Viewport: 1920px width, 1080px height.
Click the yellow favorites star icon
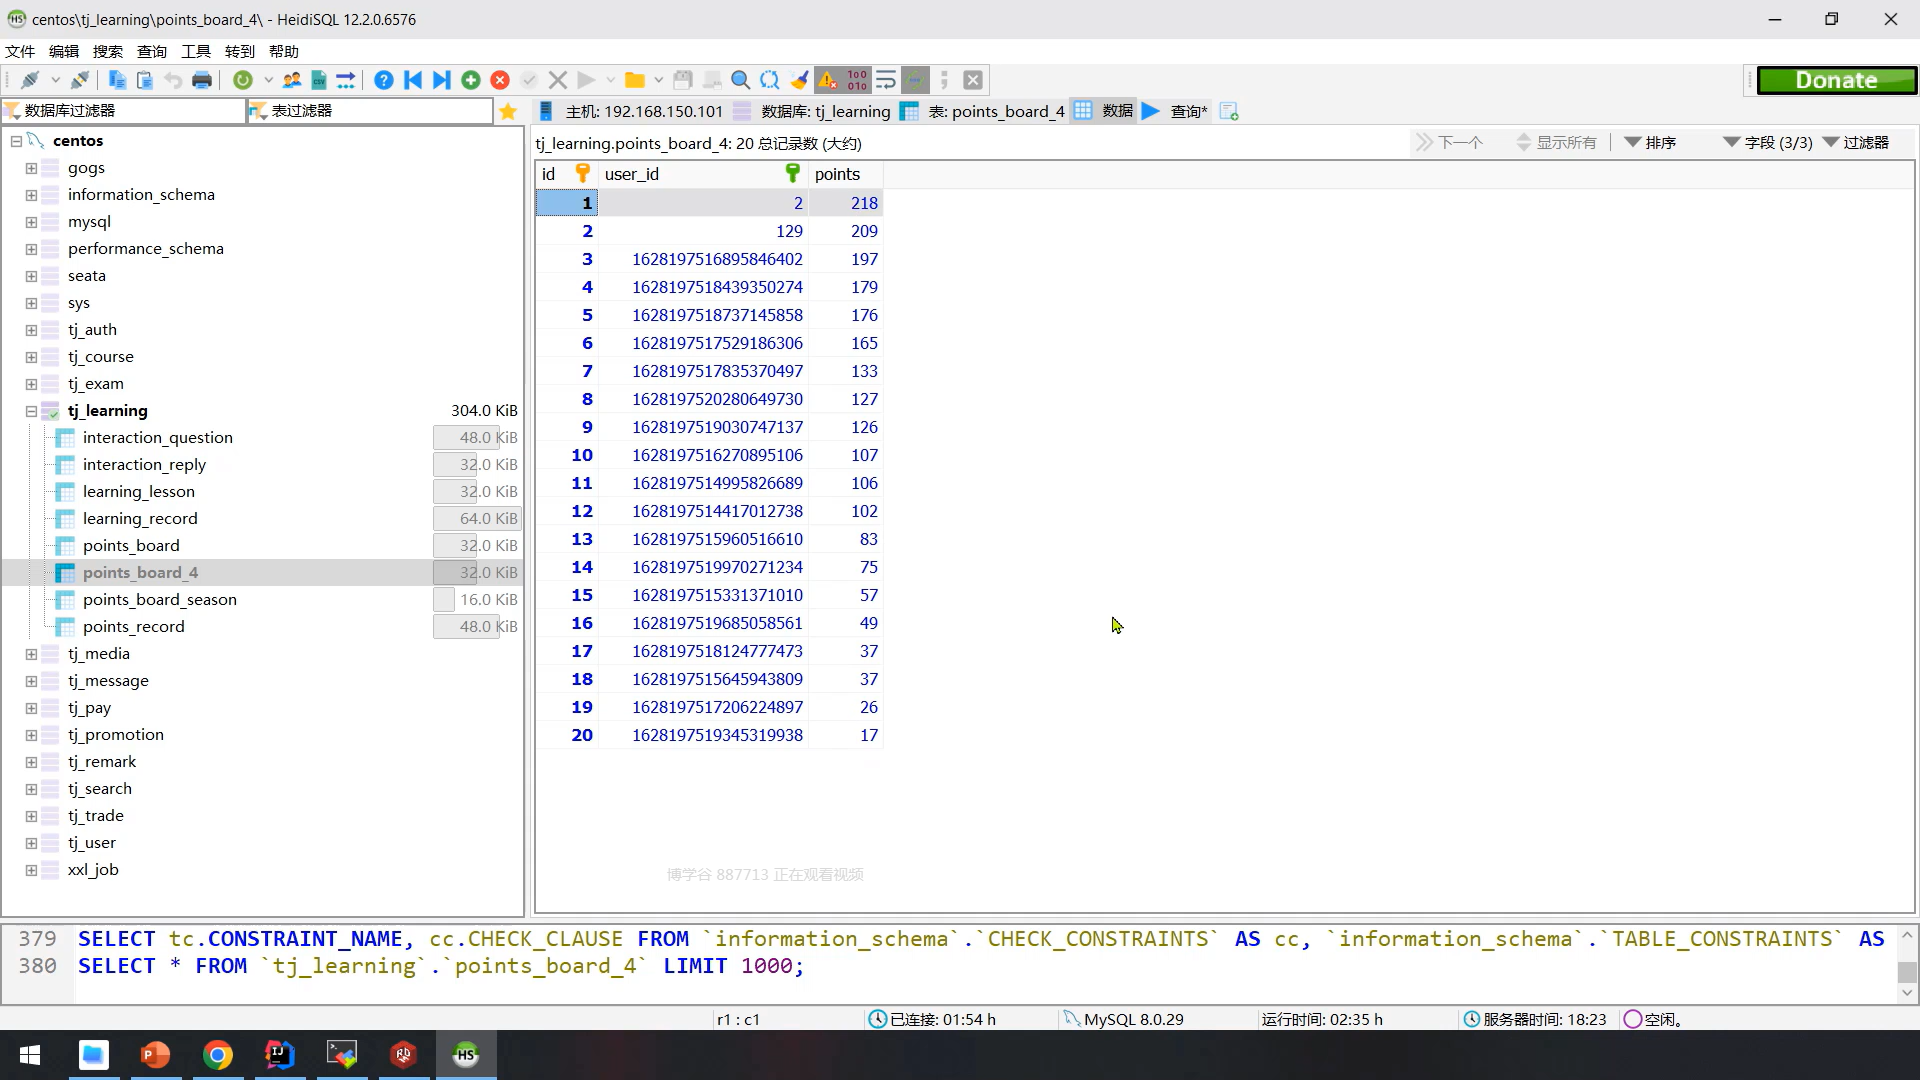508,111
